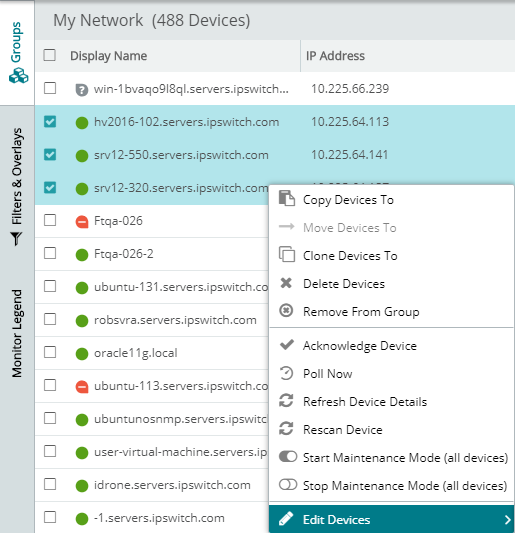Click green status icon for srv12-550

(82, 156)
